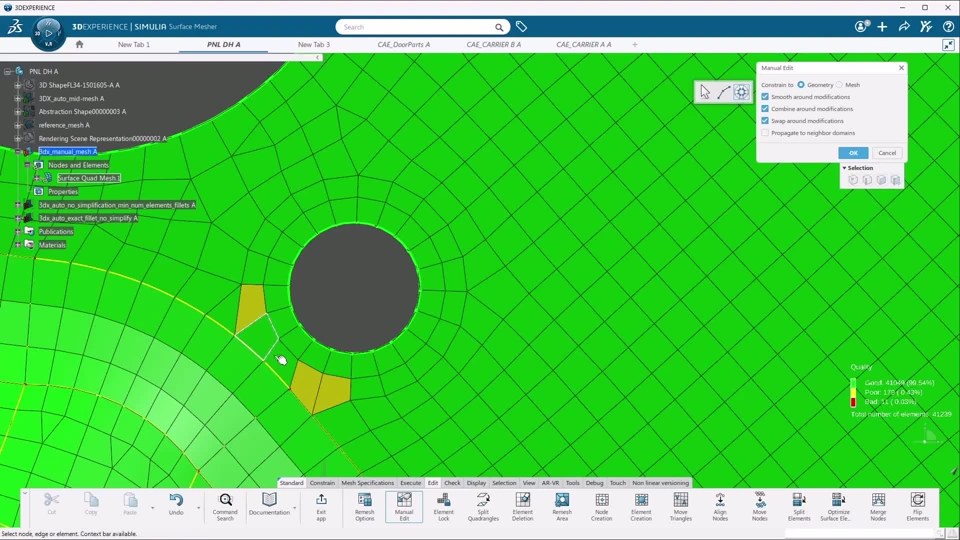This screenshot has width=960, height=540.
Task: Open the compass button top-left
Action: [48, 34]
